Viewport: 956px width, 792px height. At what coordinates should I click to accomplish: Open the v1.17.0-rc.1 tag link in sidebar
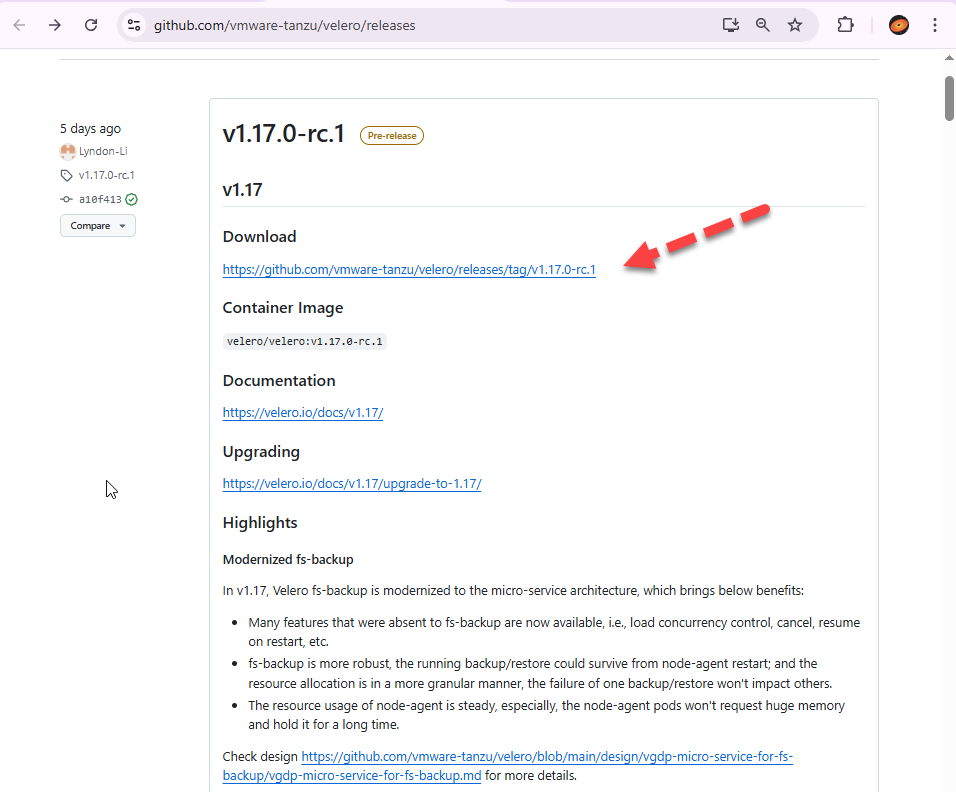(x=106, y=176)
